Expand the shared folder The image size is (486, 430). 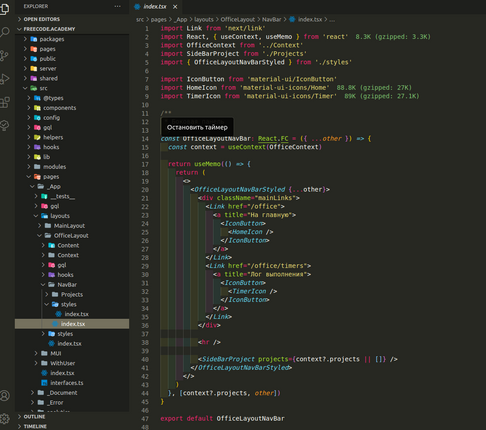(48, 78)
